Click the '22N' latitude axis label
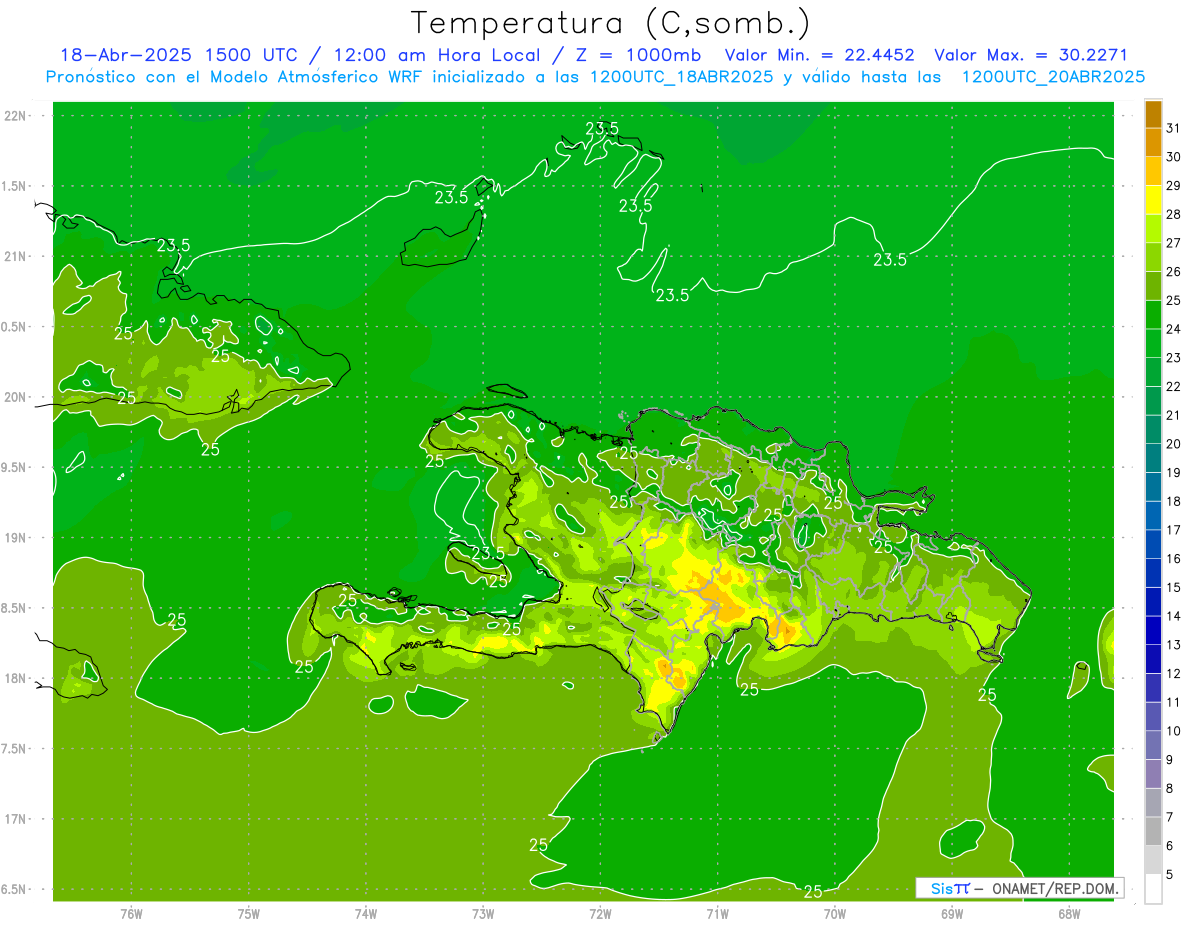1200x927 pixels. 16,116
